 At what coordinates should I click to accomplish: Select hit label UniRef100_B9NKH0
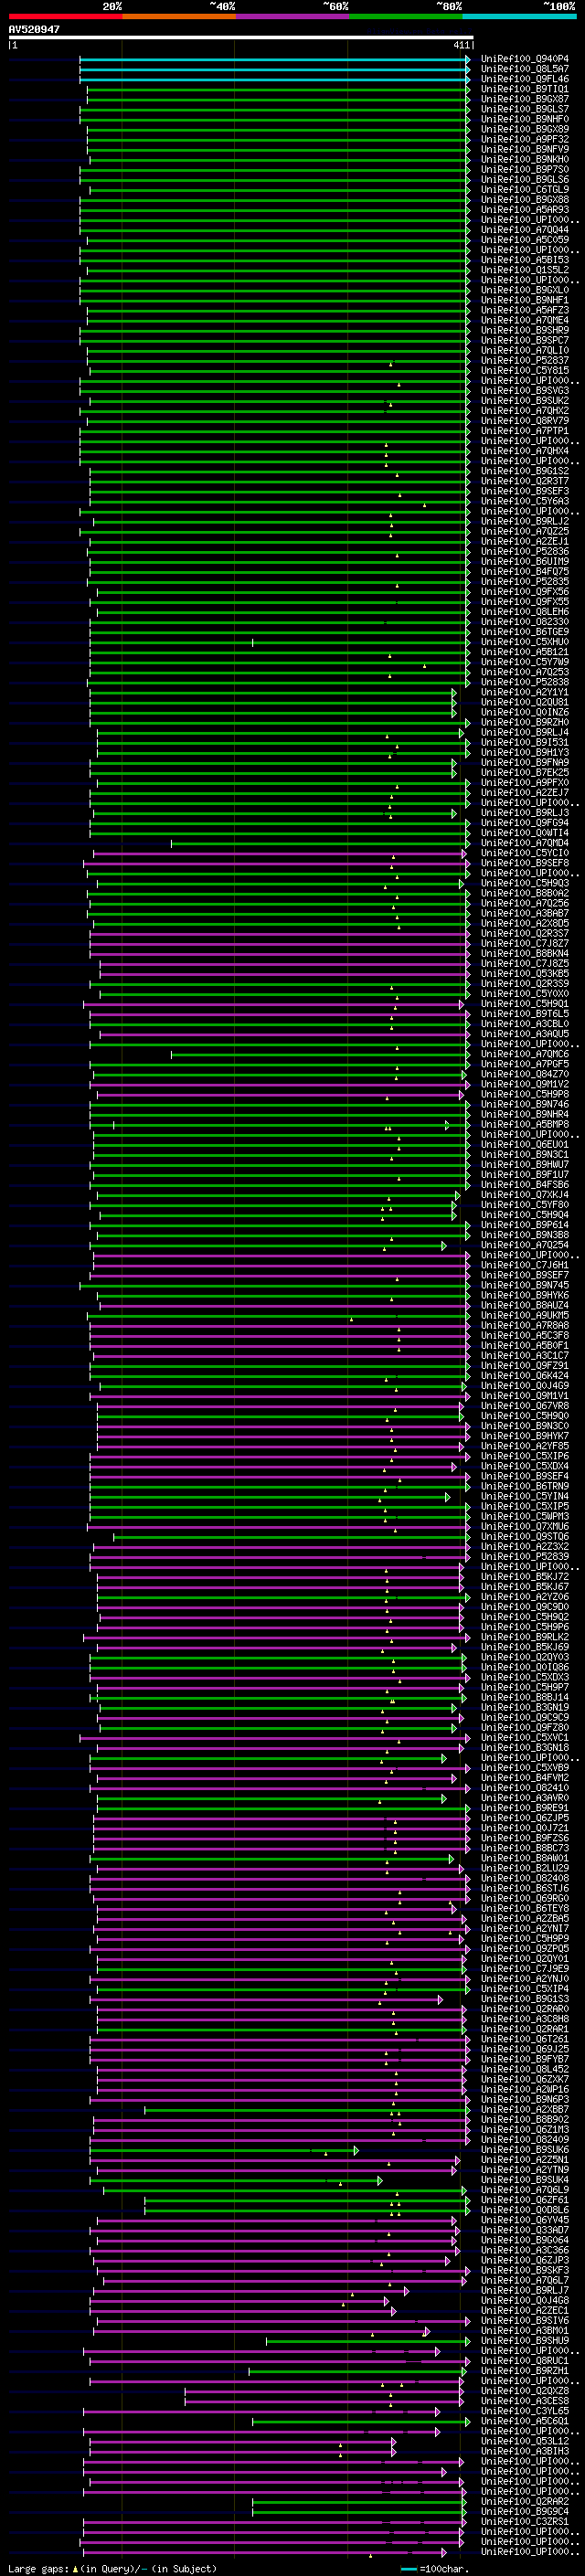525,159
